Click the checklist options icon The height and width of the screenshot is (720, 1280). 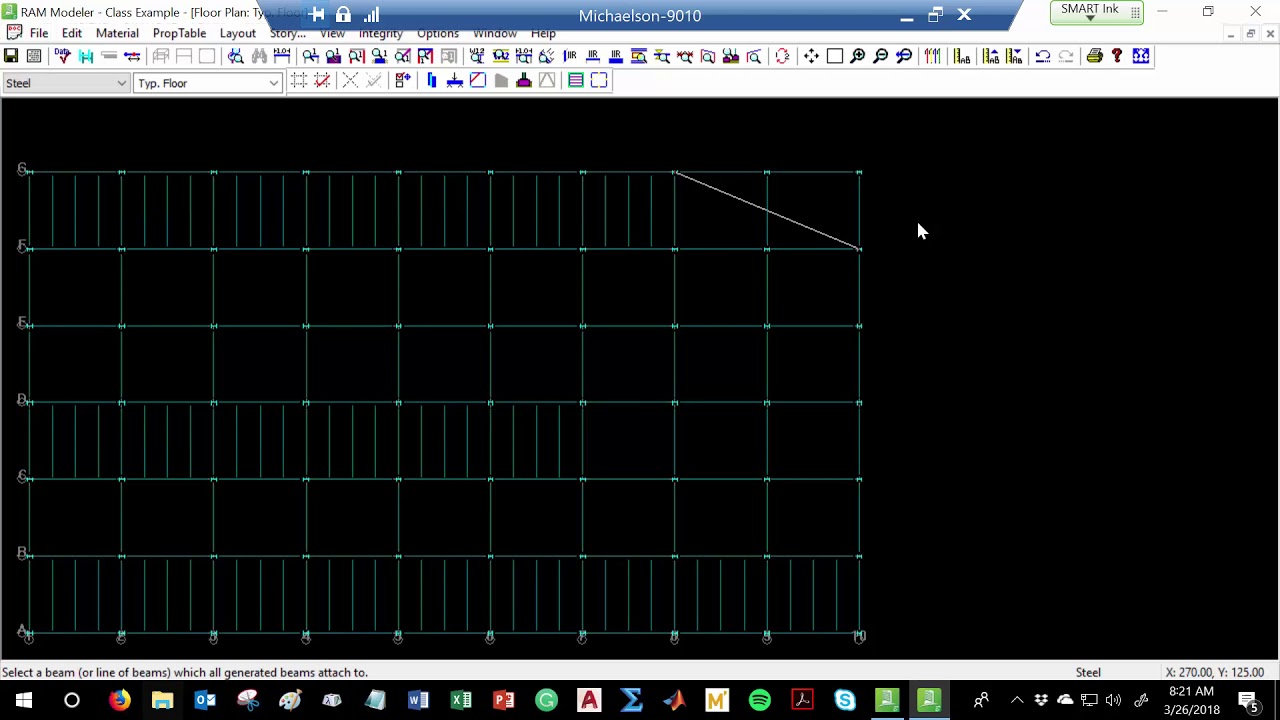click(402, 81)
